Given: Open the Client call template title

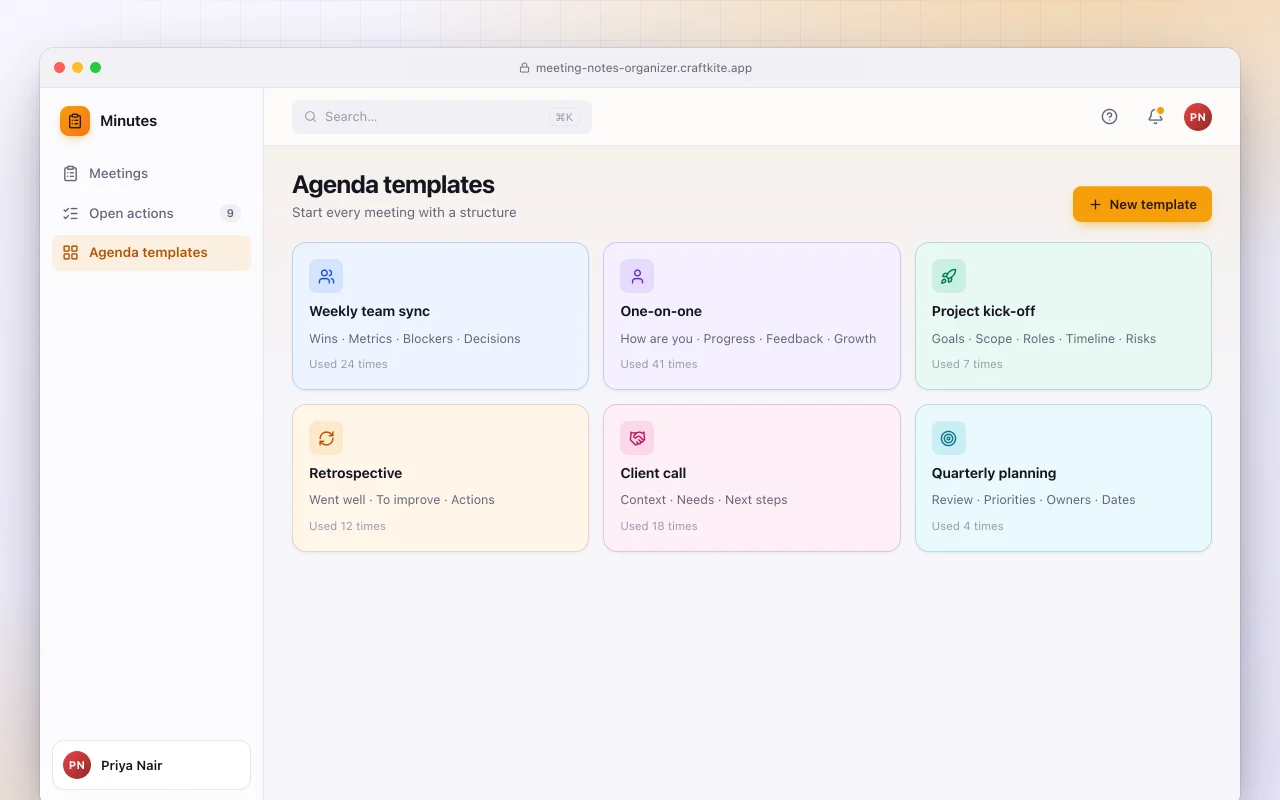Looking at the screenshot, I should click(x=653, y=473).
